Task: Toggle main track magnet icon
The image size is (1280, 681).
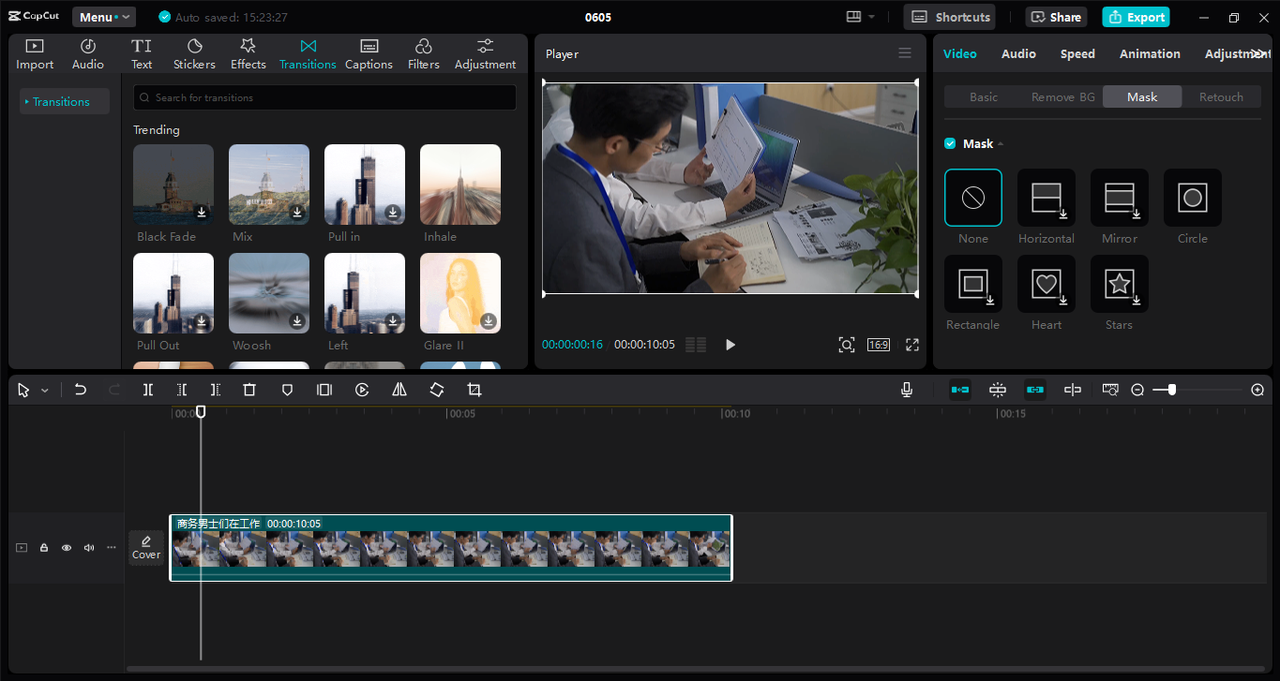Action: 960,390
